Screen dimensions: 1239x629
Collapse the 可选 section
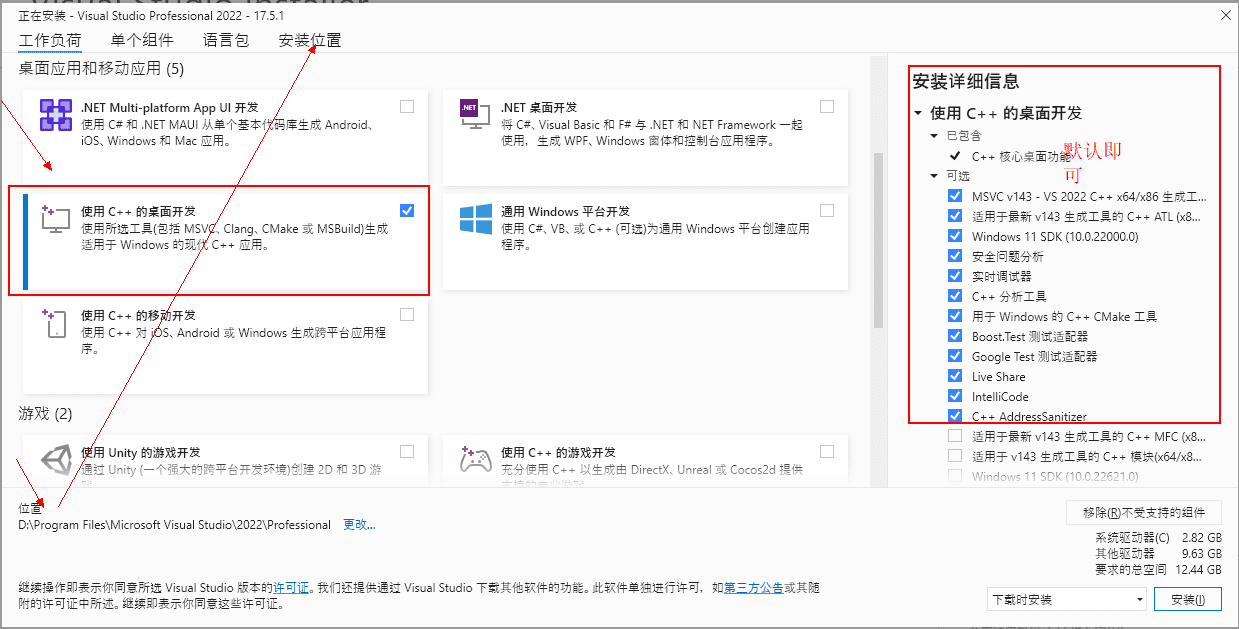[935, 175]
